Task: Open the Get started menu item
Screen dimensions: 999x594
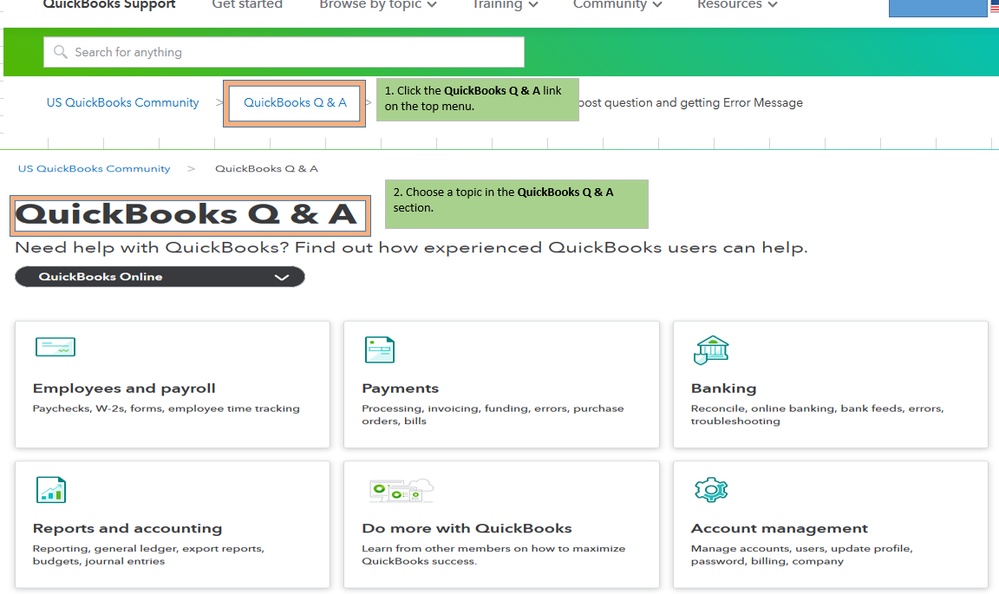Action: pos(247,4)
